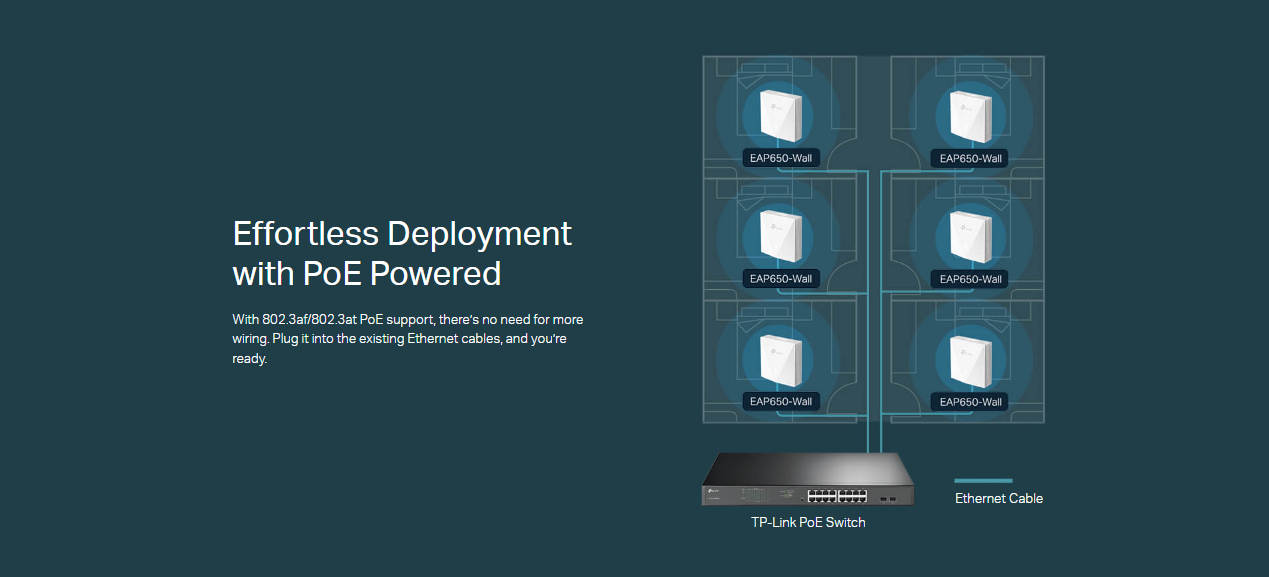Screen dimensions: 1269x577
Task: Select the middle-left EAP650-Wall label
Action: pos(780,279)
